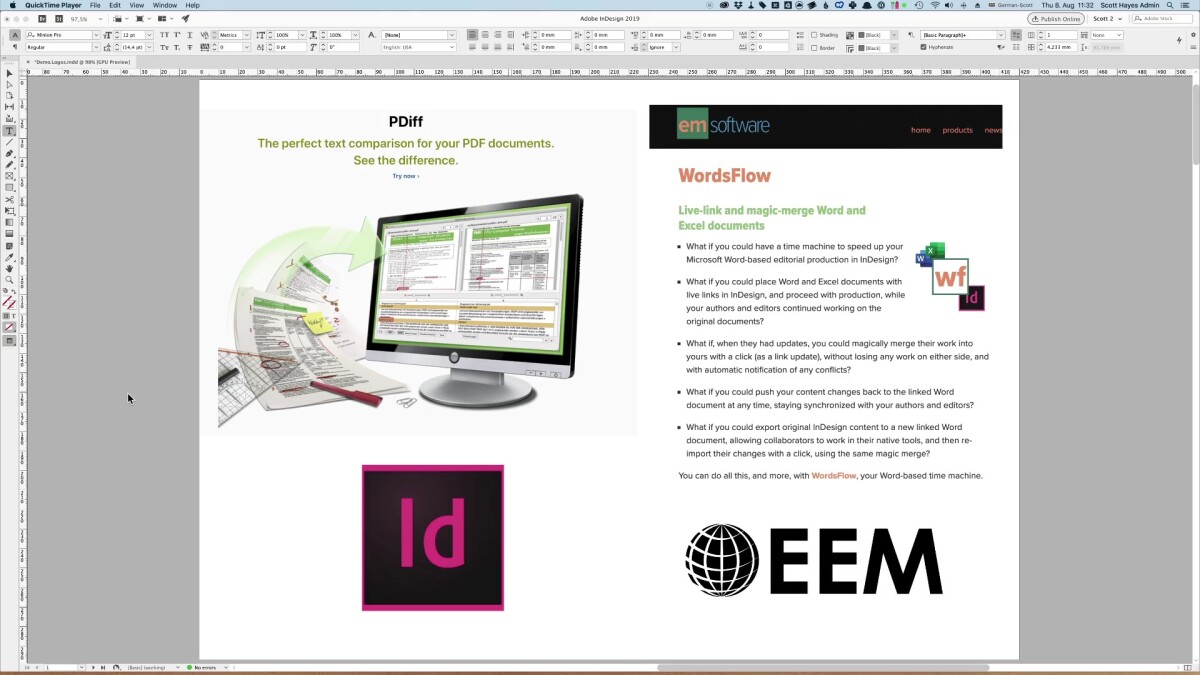The image size is (1200, 675).
Task: Open Adobe Bridge via Br icon
Action: coord(41,18)
